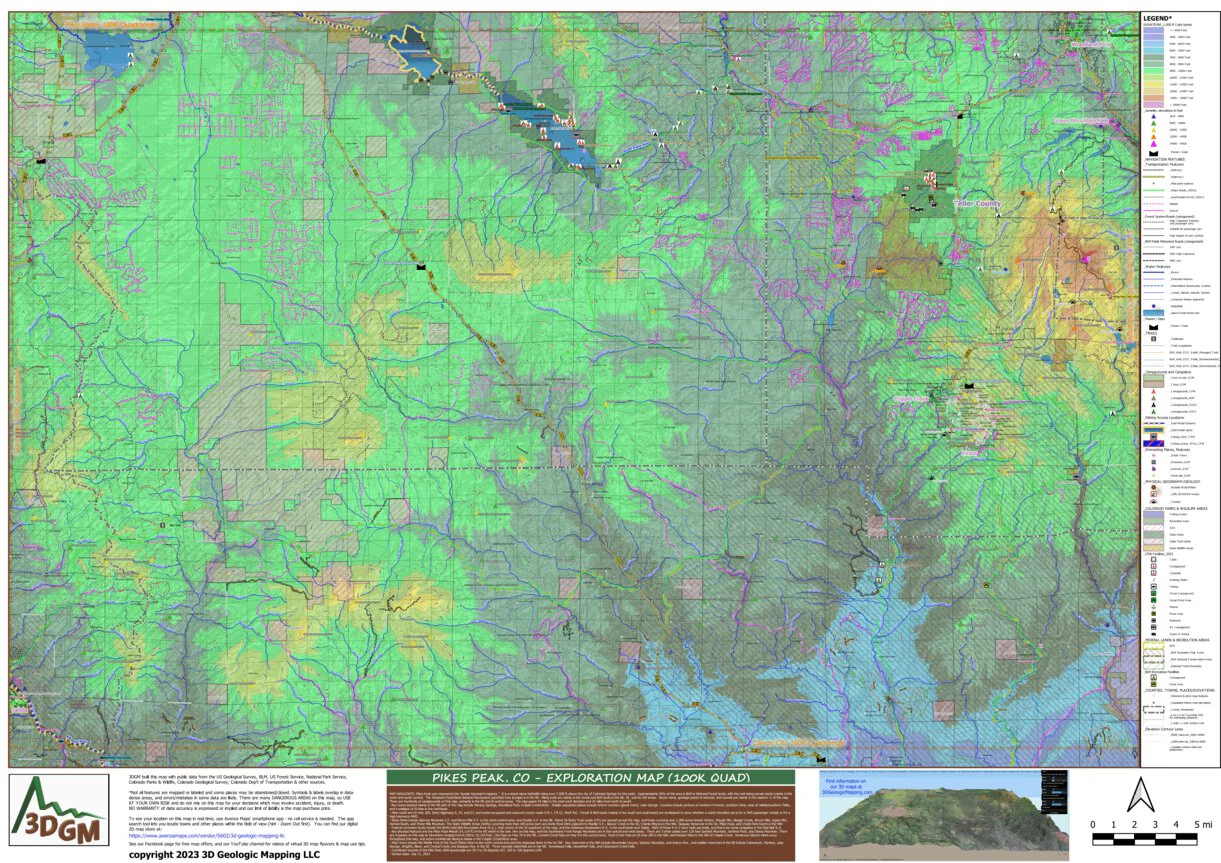Select the Green Mountain Falls label
This screenshot has height=863, width=1221.
1079,119
